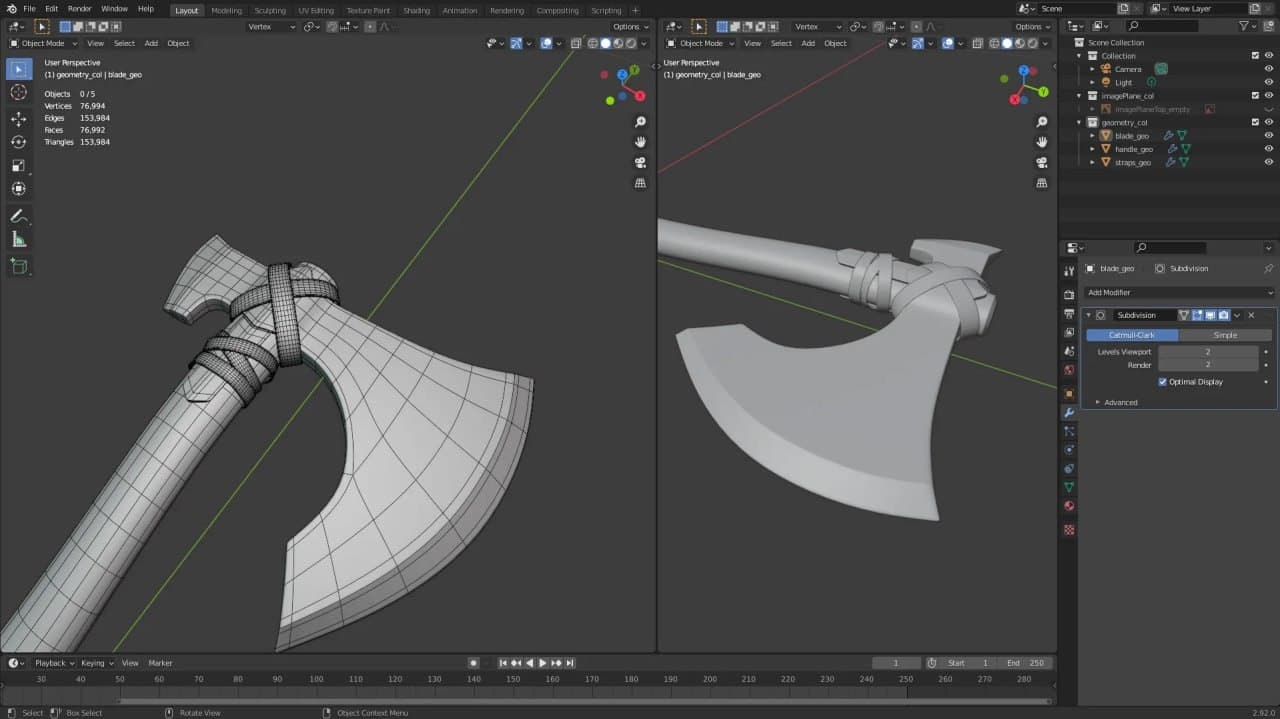Pick the Transform tool in the toolbar
This screenshot has height=719, width=1280.
click(x=18, y=188)
